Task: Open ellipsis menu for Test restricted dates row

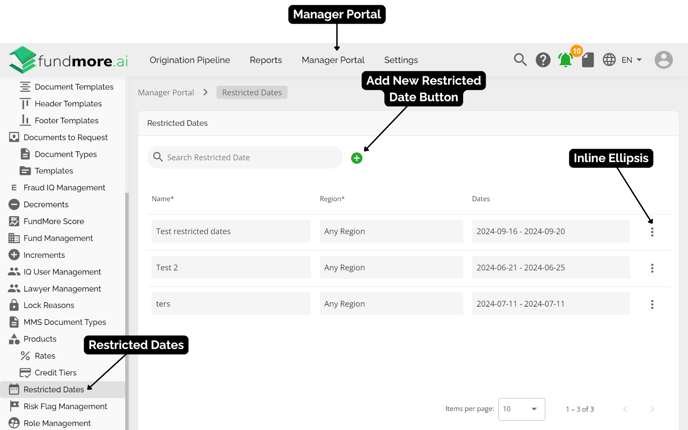Action: [x=652, y=232]
